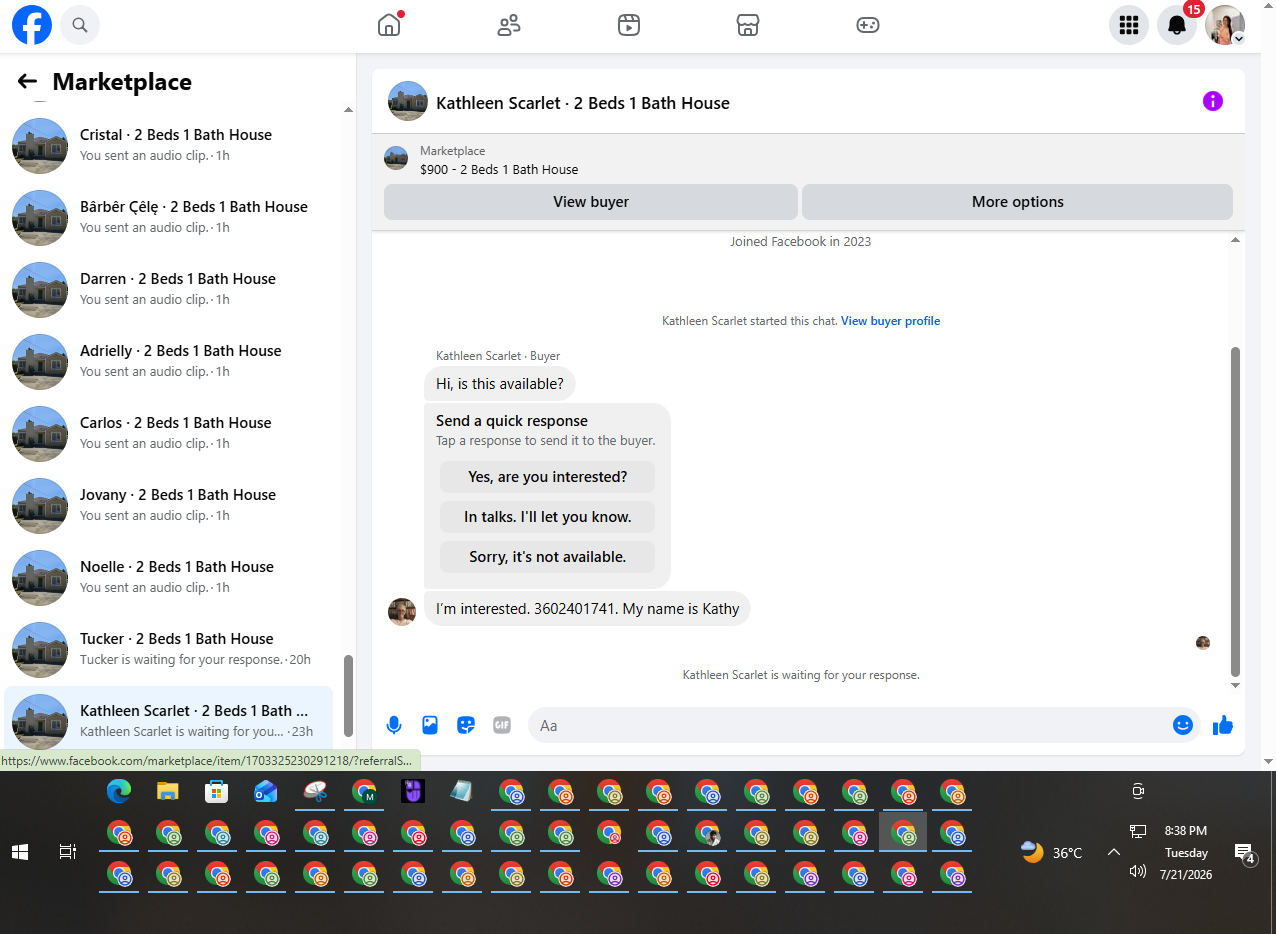Go back using the Marketplace arrow
The width and height of the screenshot is (1276, 934).
(27, 82)
